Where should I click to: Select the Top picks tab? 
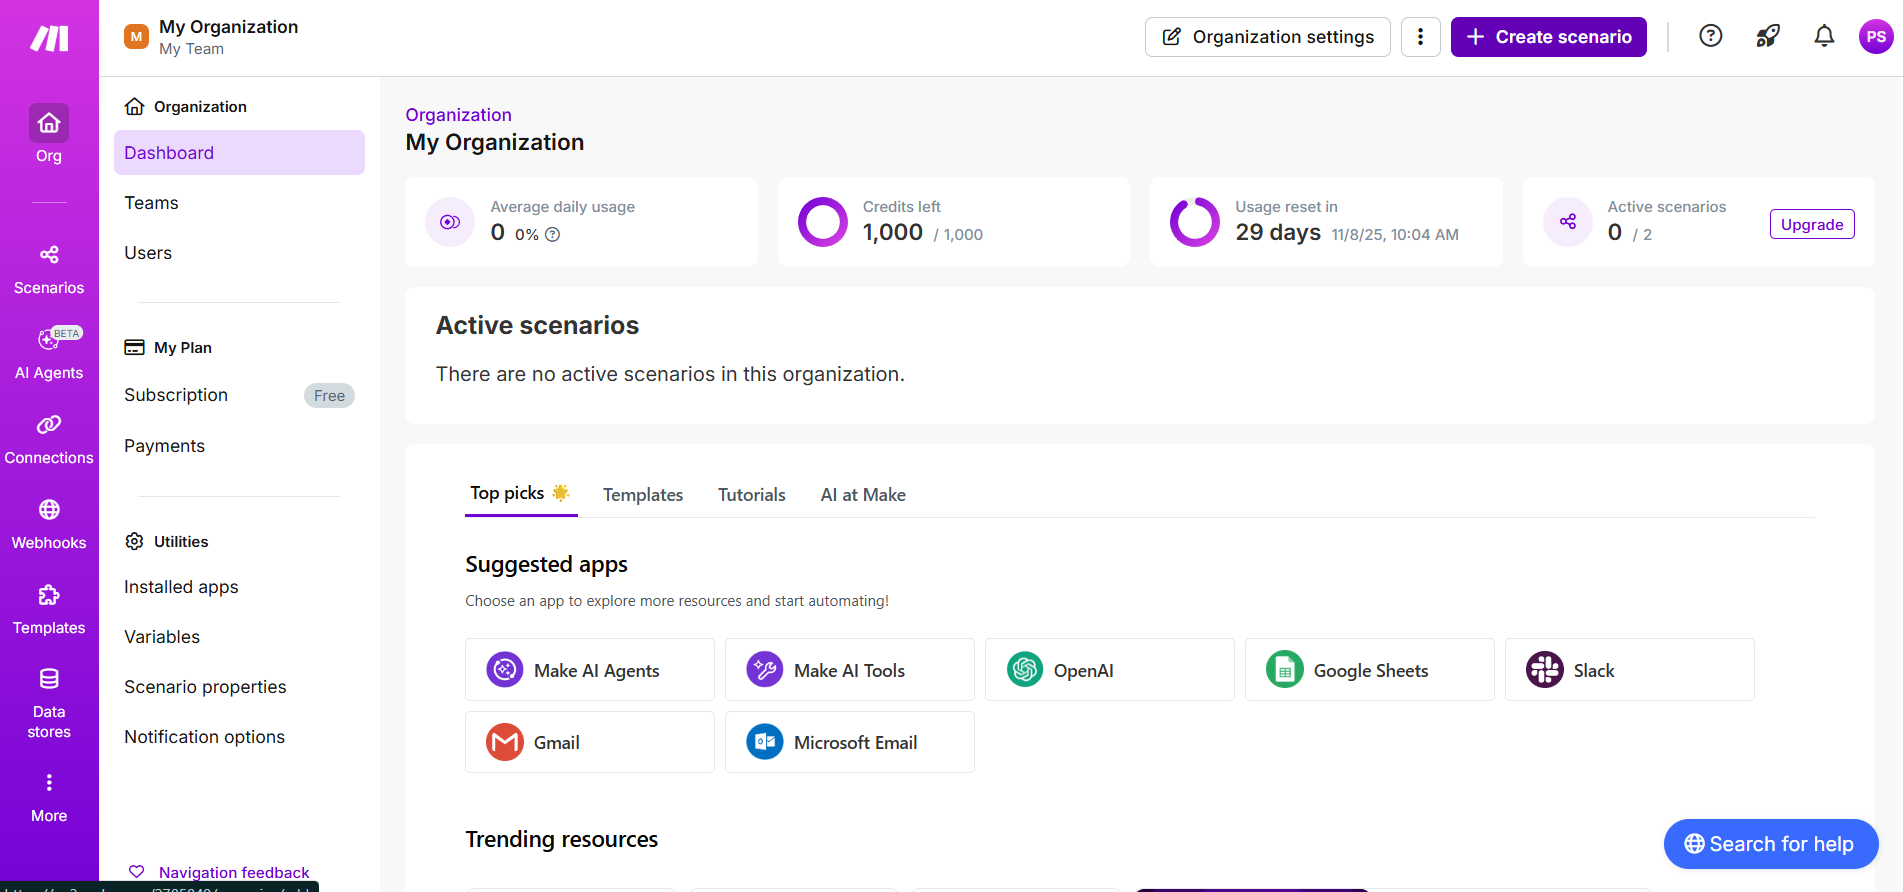point(520,493)
